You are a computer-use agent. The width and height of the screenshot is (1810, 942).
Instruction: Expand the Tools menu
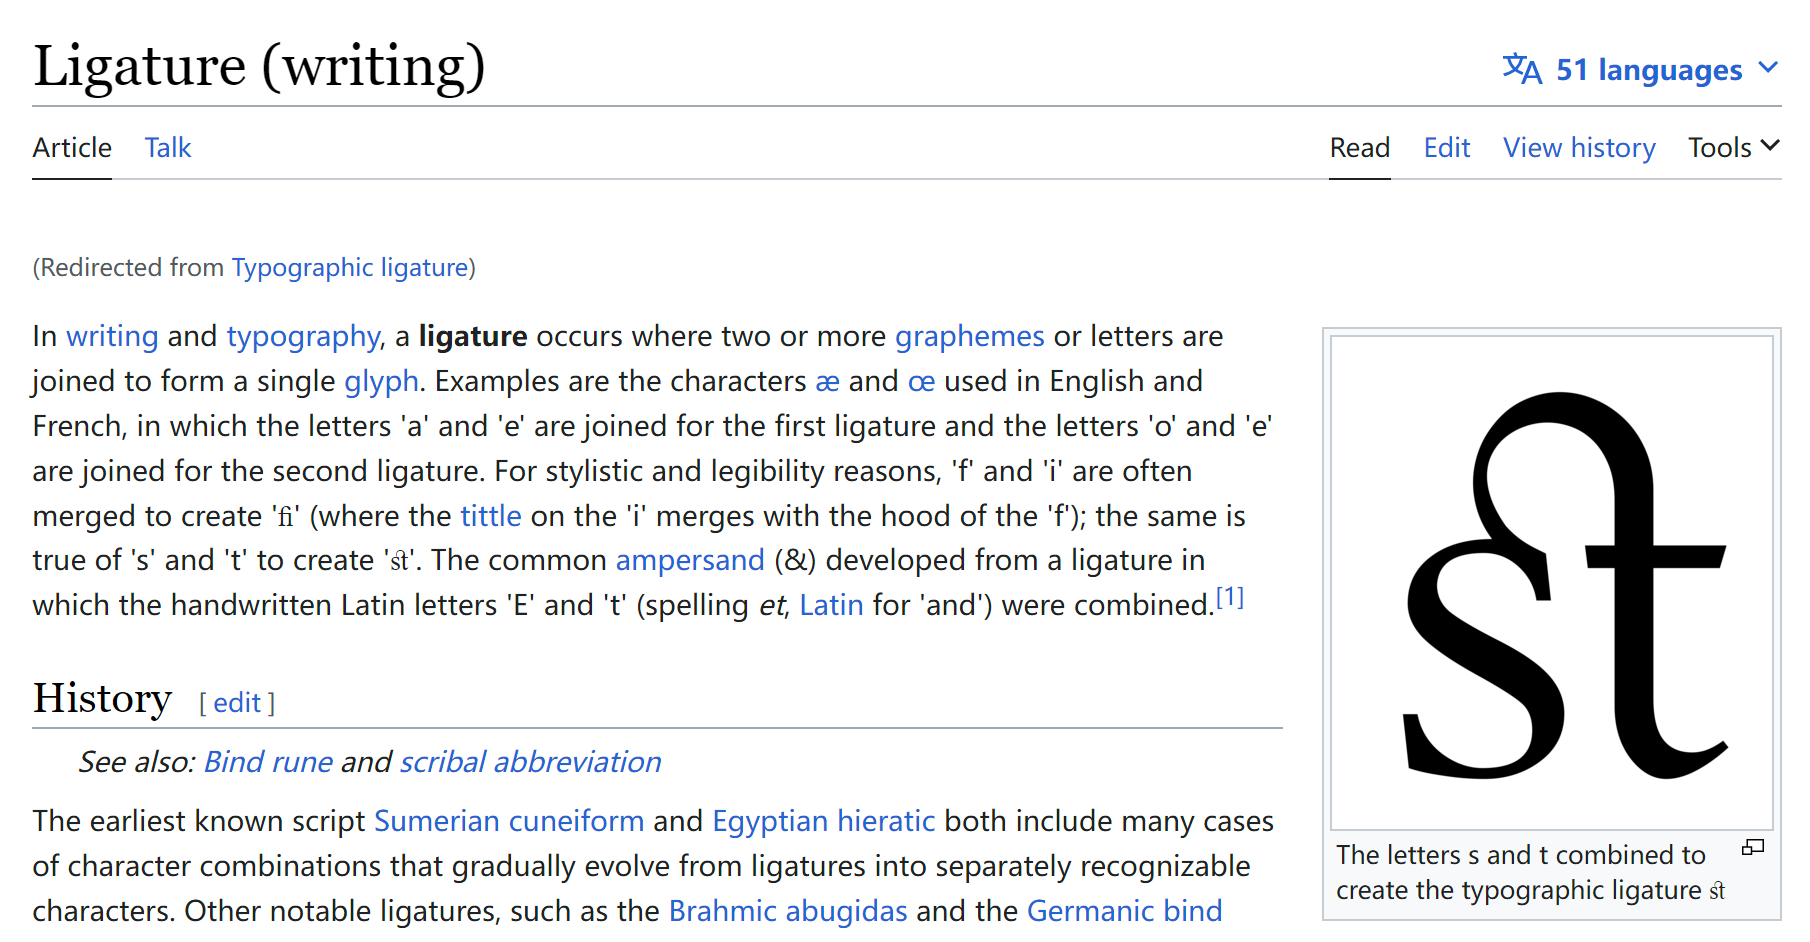(x=1734, y=147)
